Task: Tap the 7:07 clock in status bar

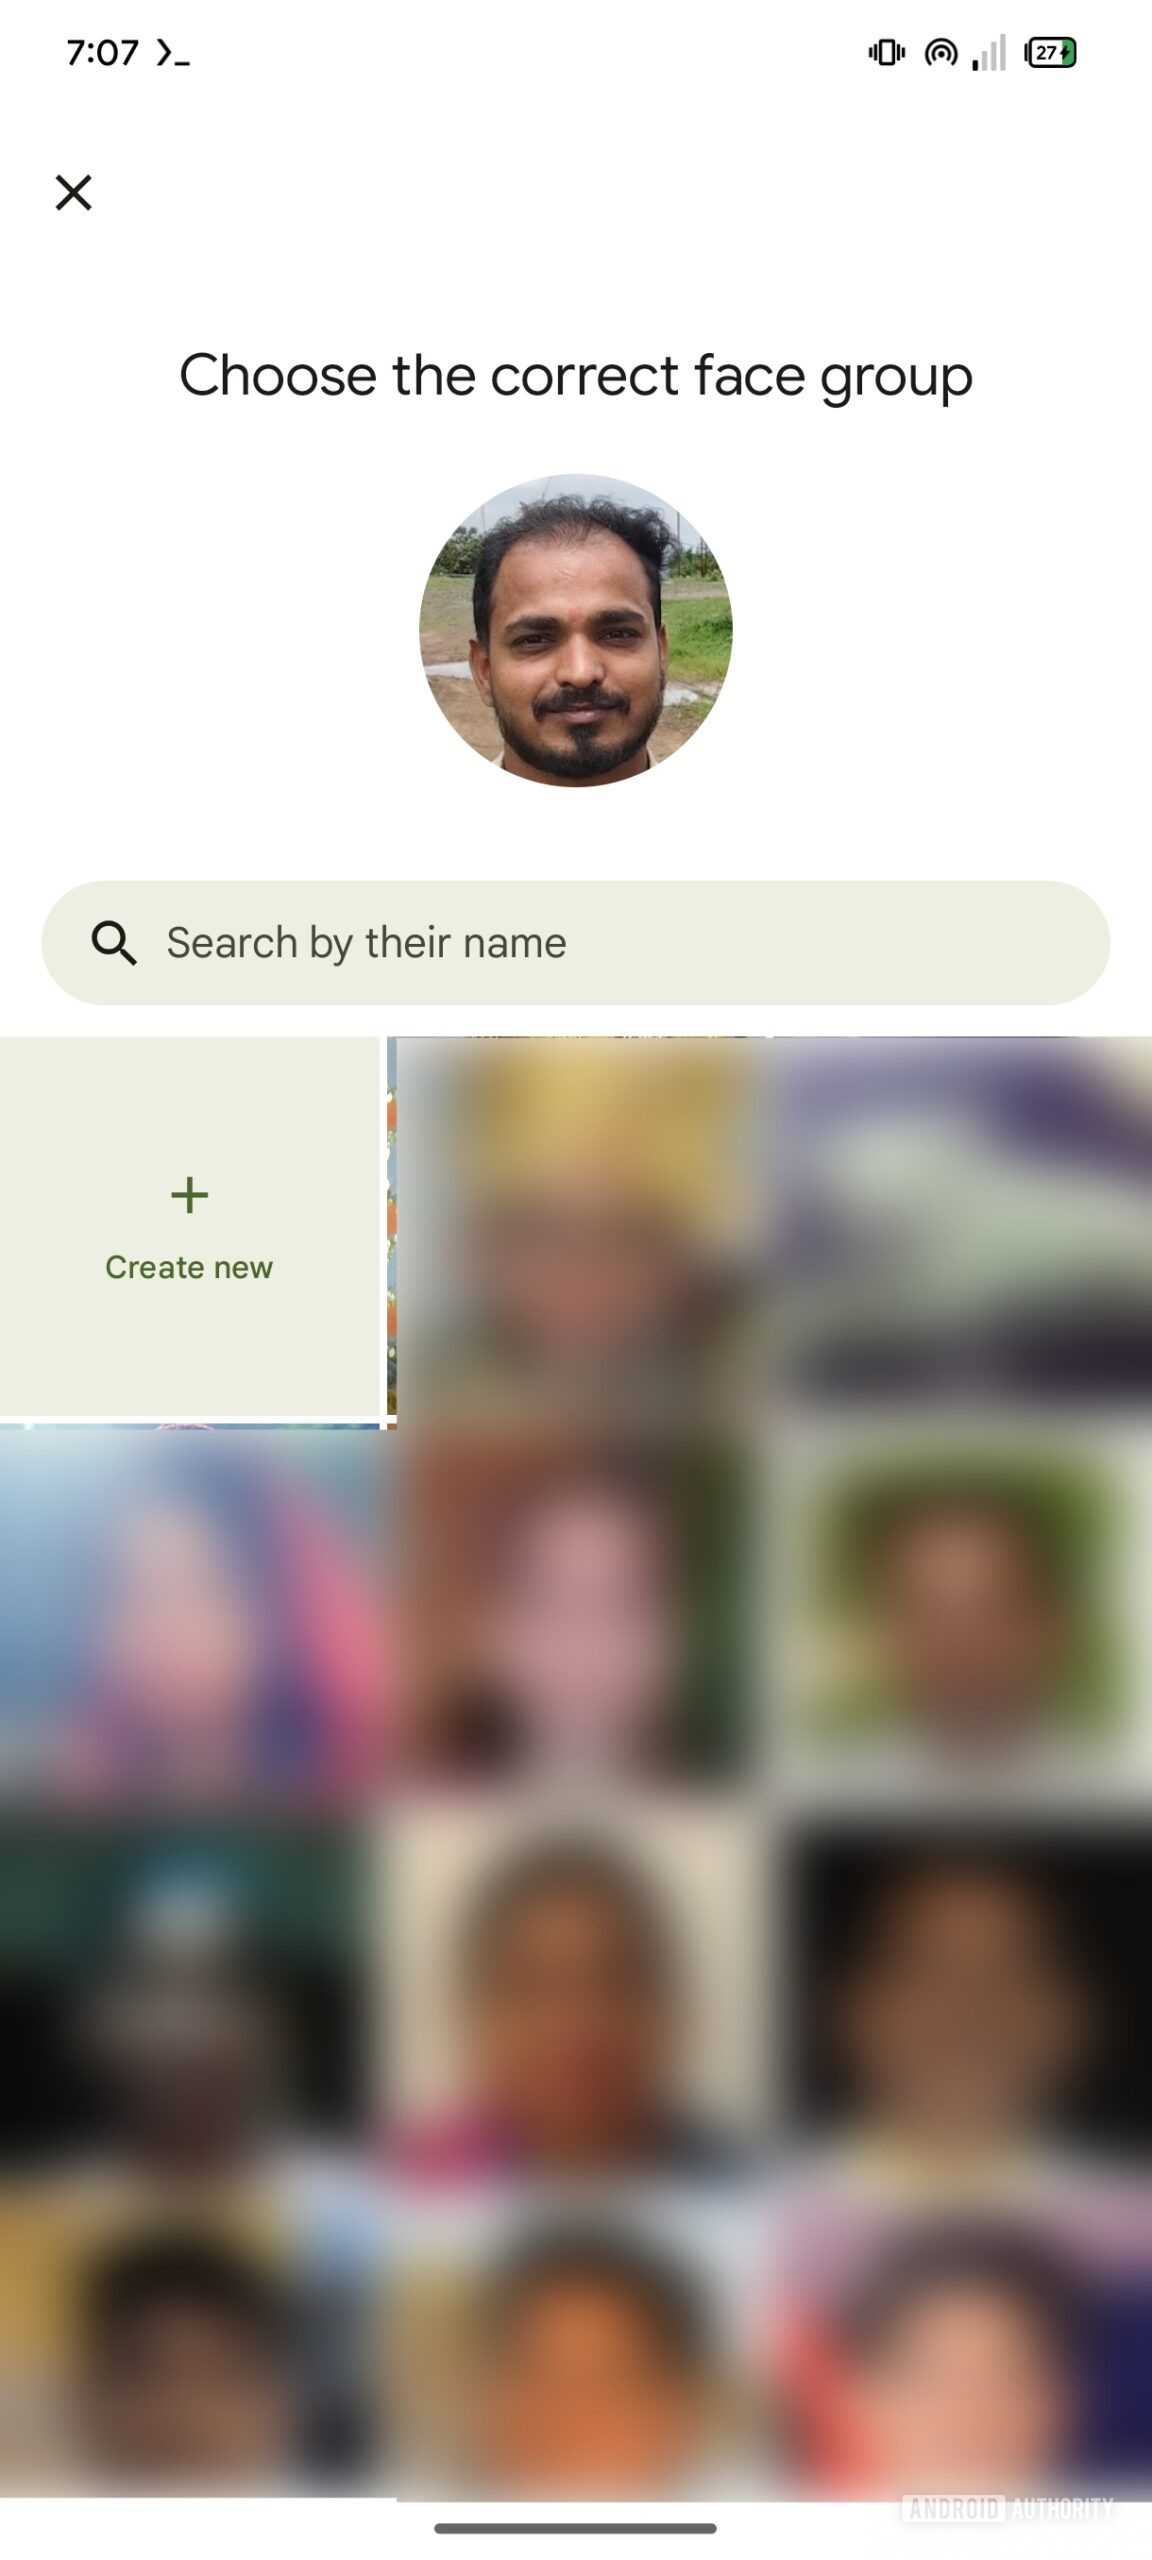Action: tap(102, 53)
